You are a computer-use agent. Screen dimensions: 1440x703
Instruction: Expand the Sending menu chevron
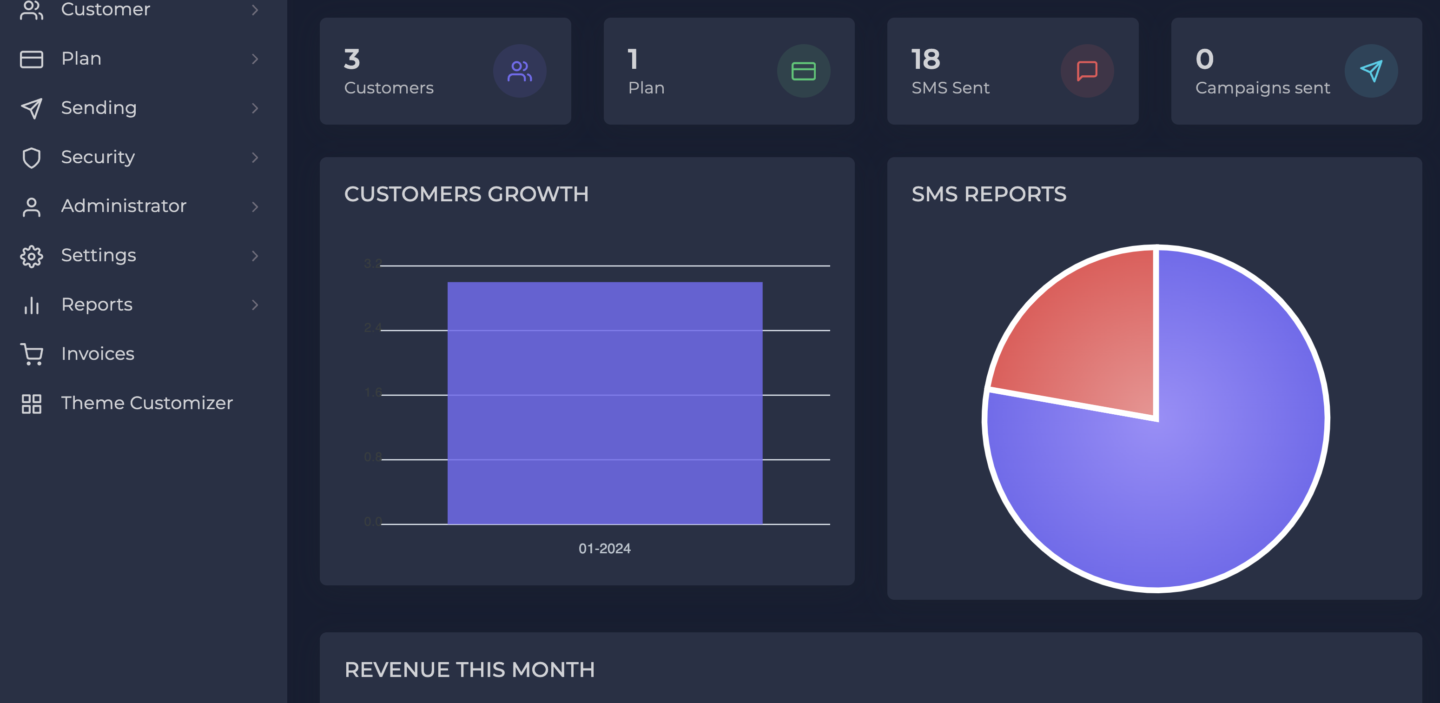coord(255,108)
